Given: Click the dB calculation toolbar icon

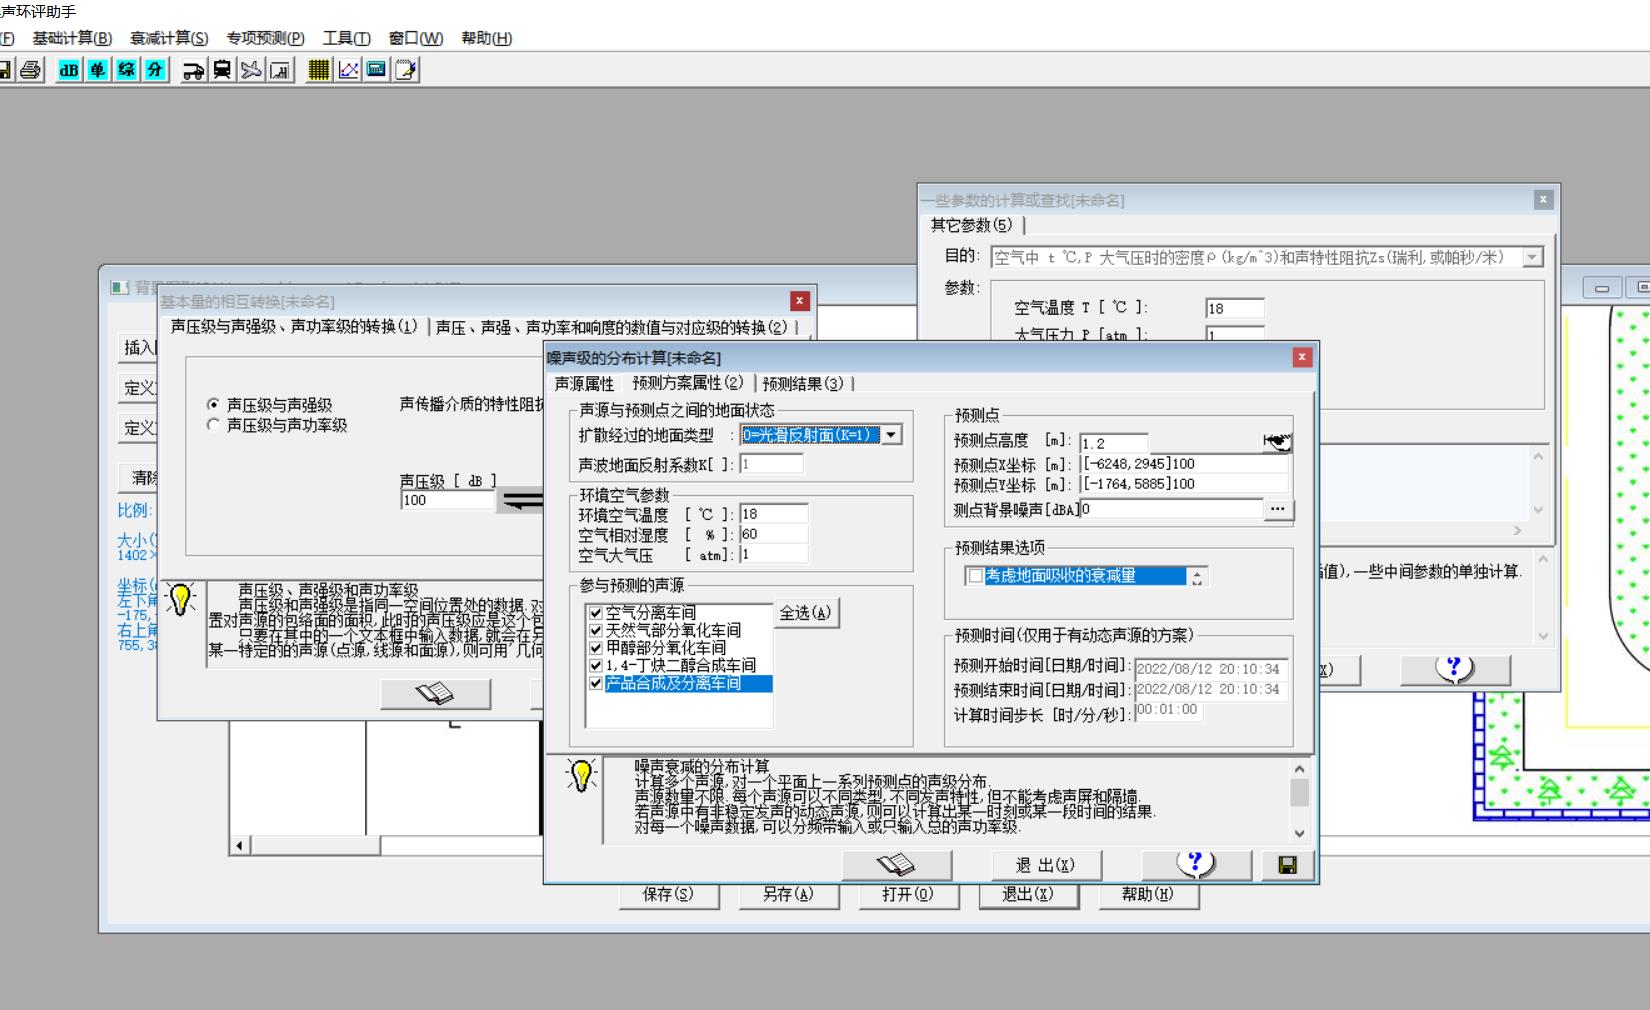Looking at the screenshot, I should click(68, 70).
